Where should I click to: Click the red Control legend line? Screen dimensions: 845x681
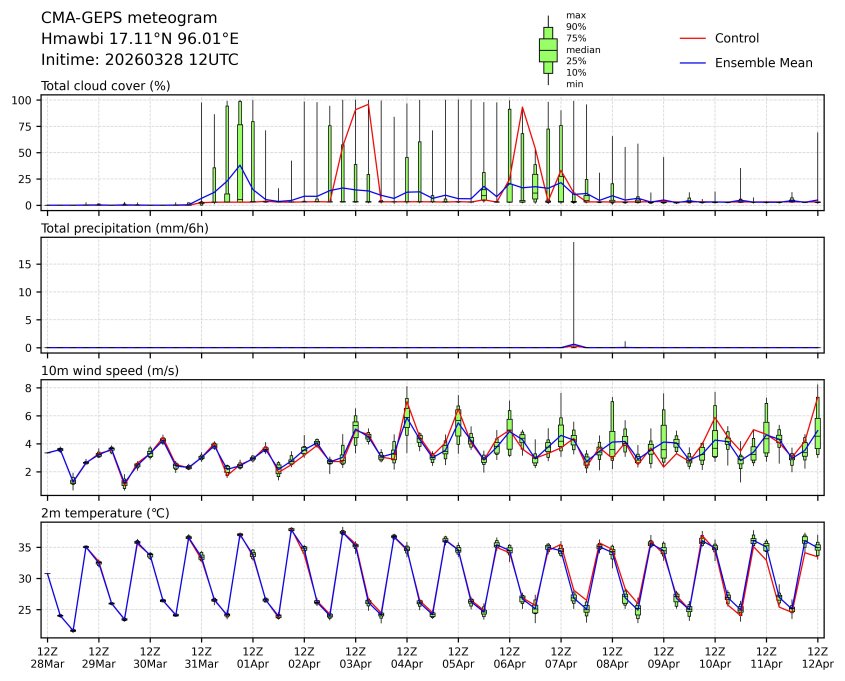pos(693,38)
